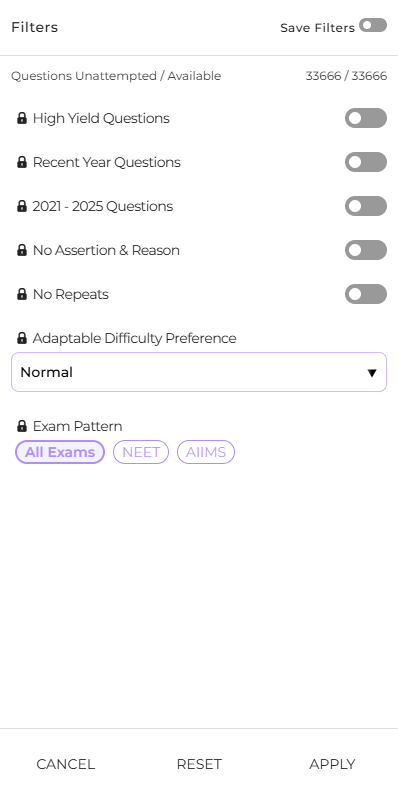398x797 pixels.
Task: Click the lock icon beside Recent Year Questions
Action: [x=22, y=162]
